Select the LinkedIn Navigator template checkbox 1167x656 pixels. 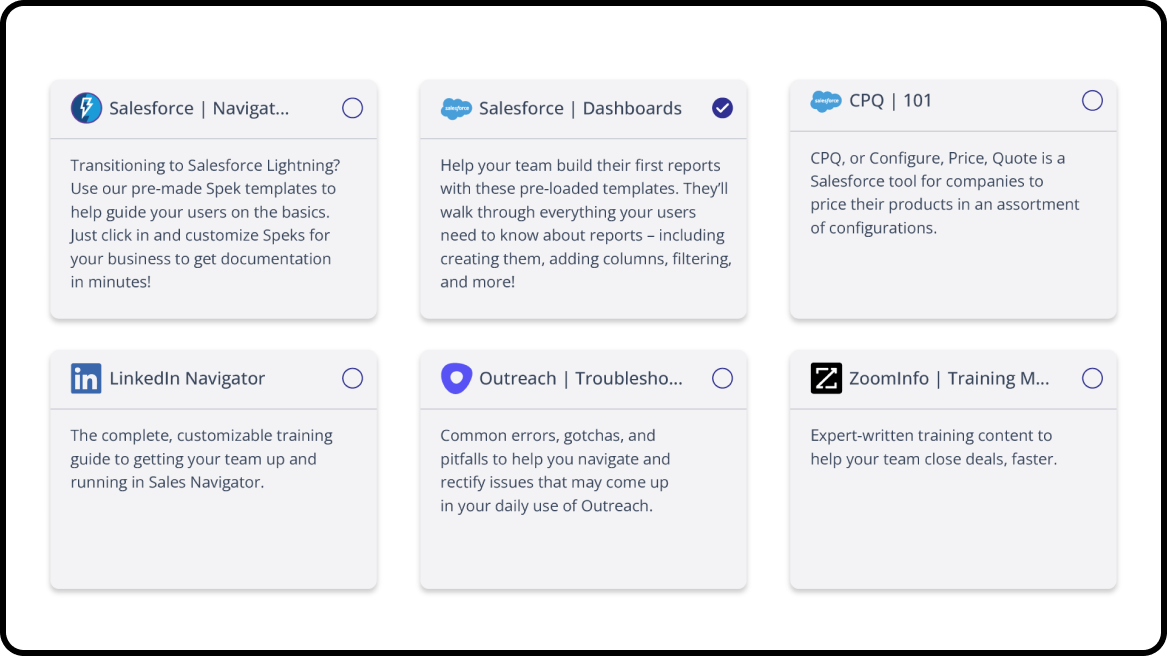(x=352, y=378)
